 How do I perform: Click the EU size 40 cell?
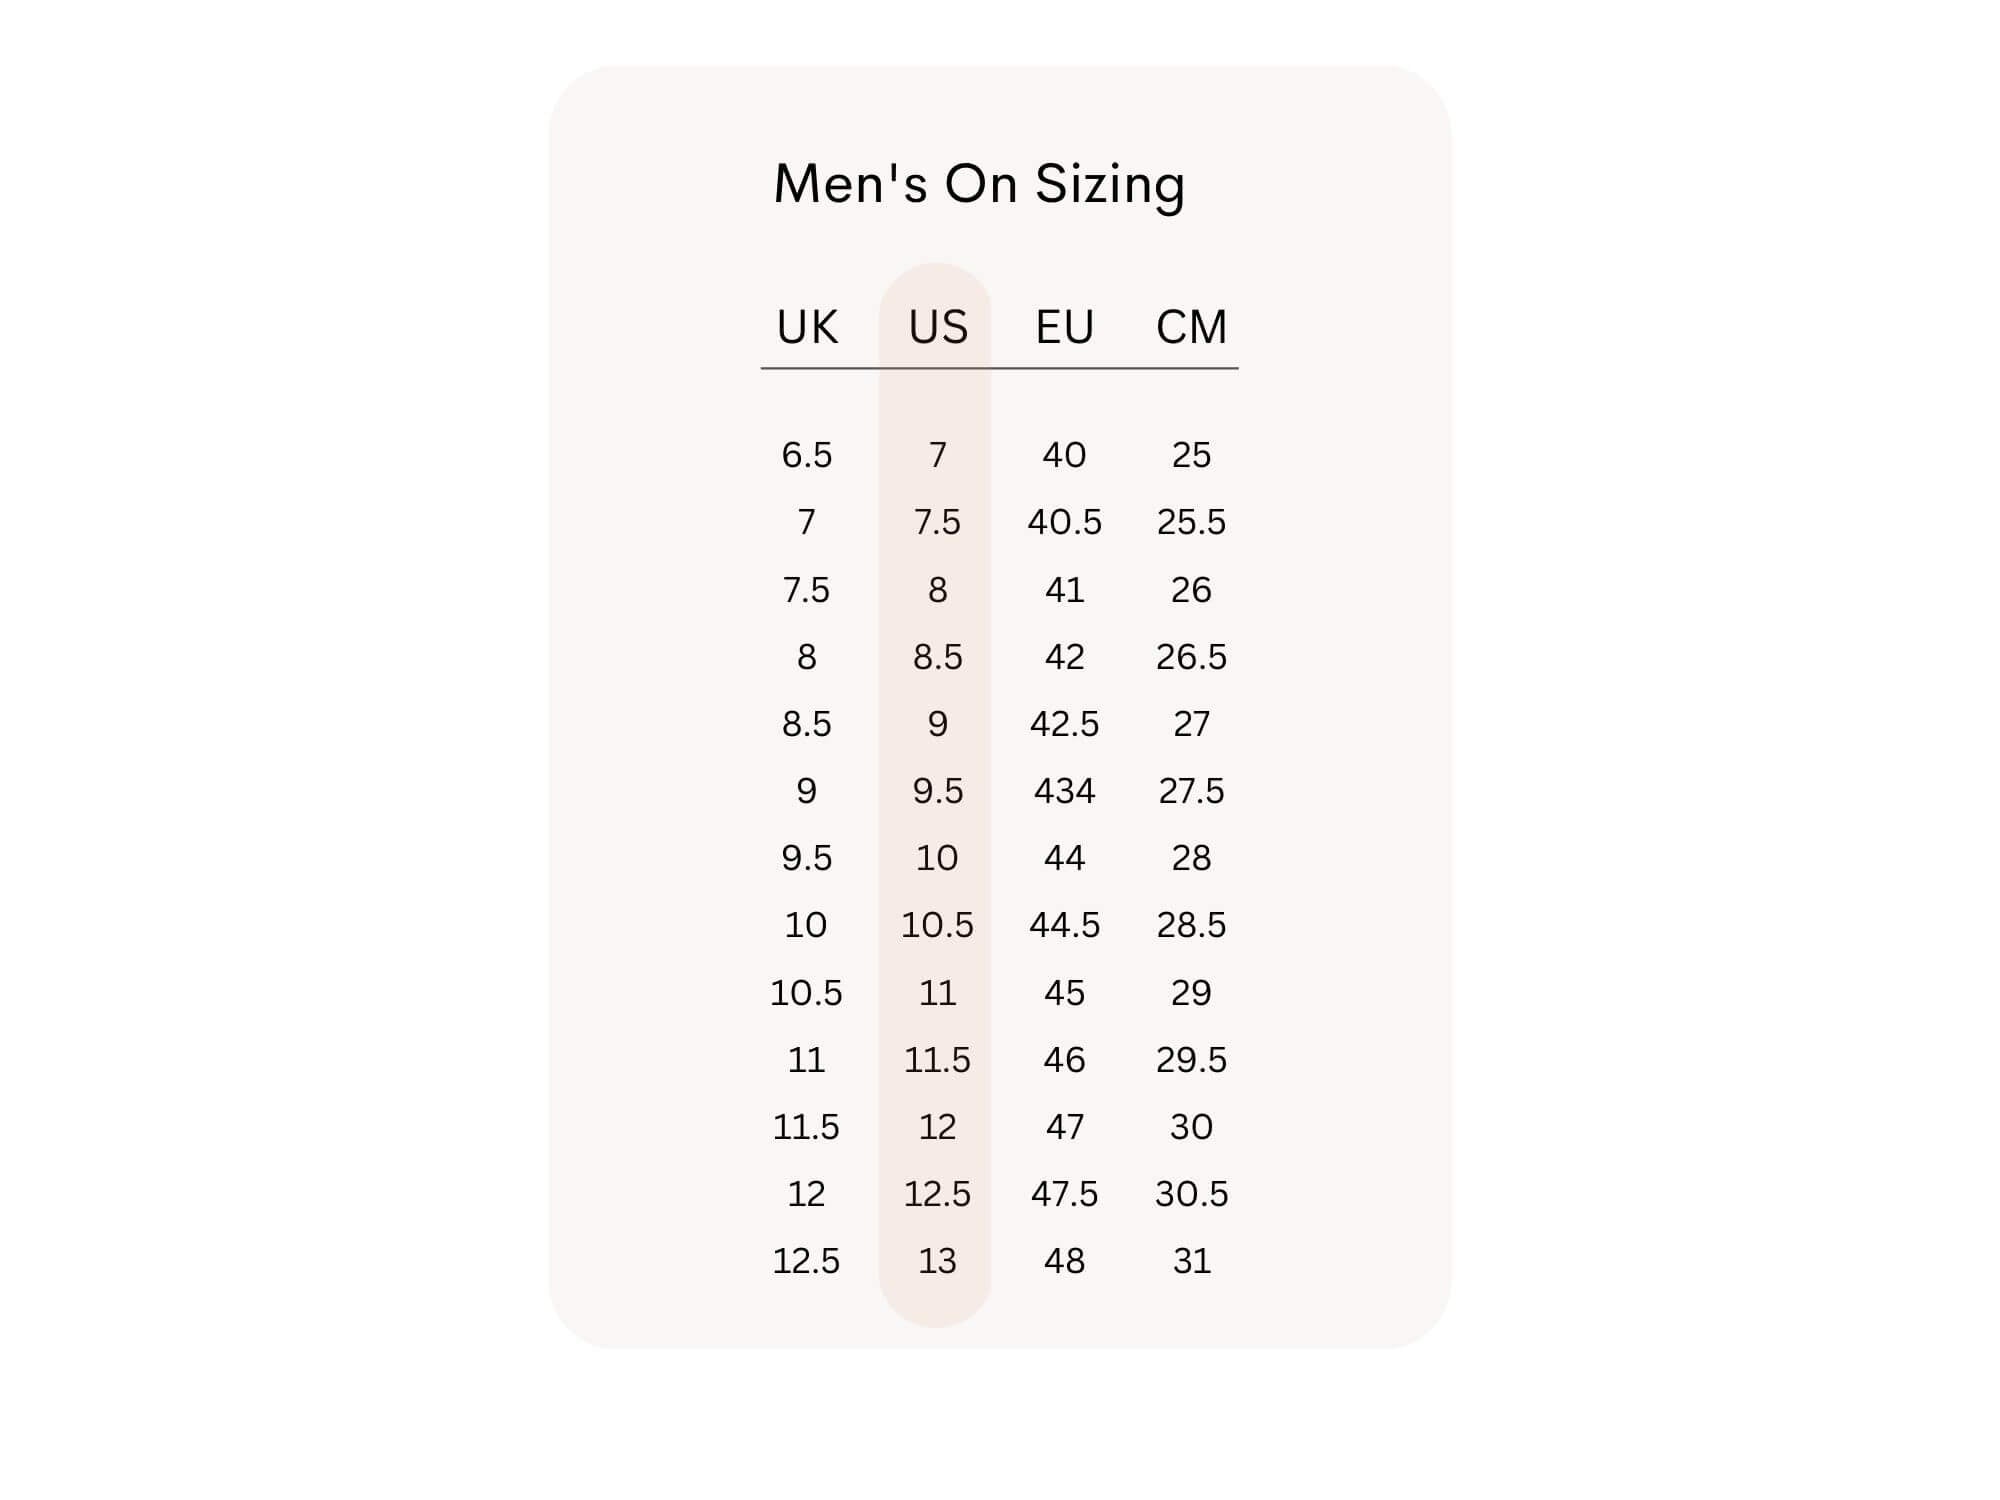click(x=1064, y=455)
